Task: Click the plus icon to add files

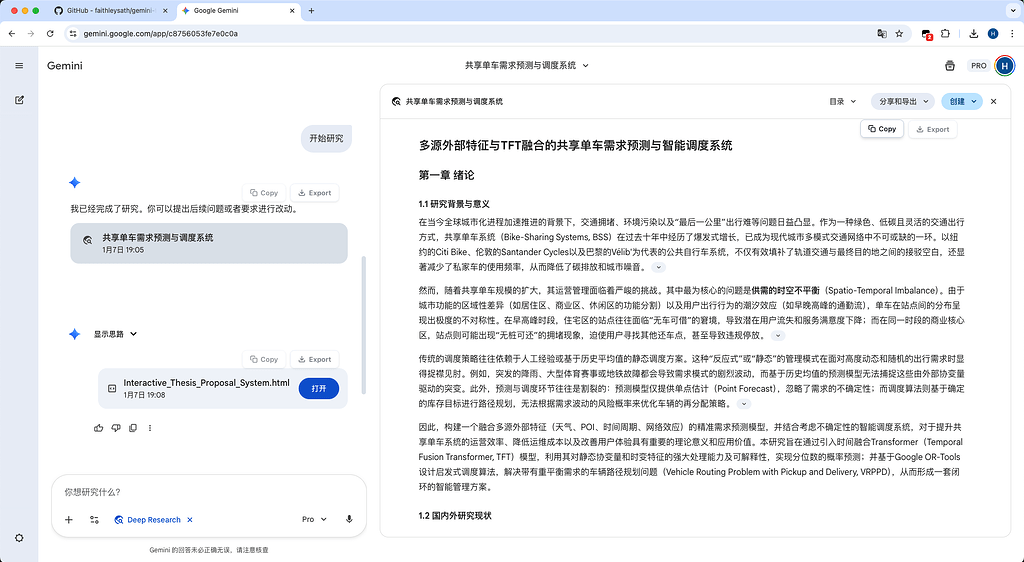Action: (x=69, y=520)
